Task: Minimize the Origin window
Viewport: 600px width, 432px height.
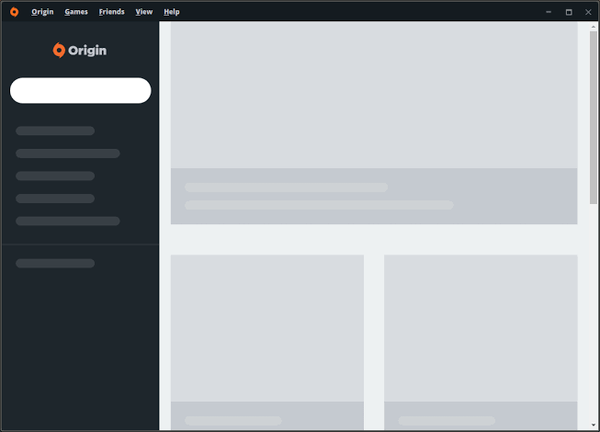Action: 549,12
